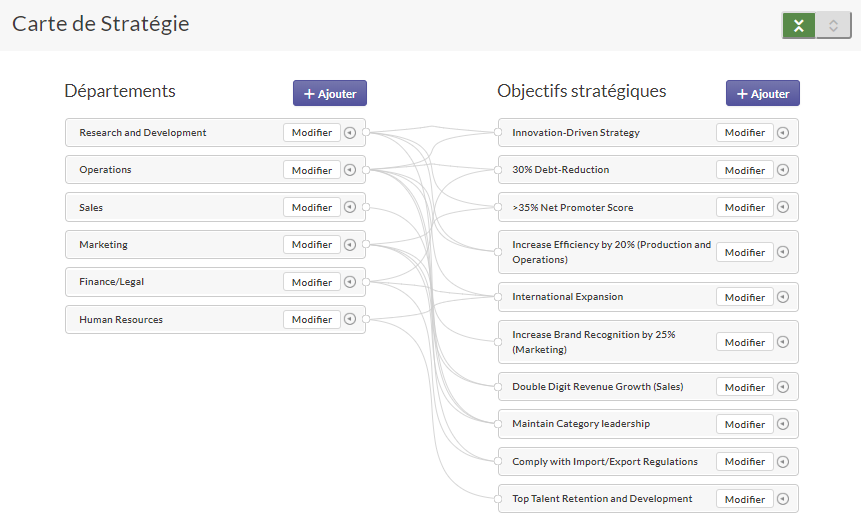Click the arrow icon on the Finance/Legal row
This screenshot has height=520, width=861.
click(349, 282)
